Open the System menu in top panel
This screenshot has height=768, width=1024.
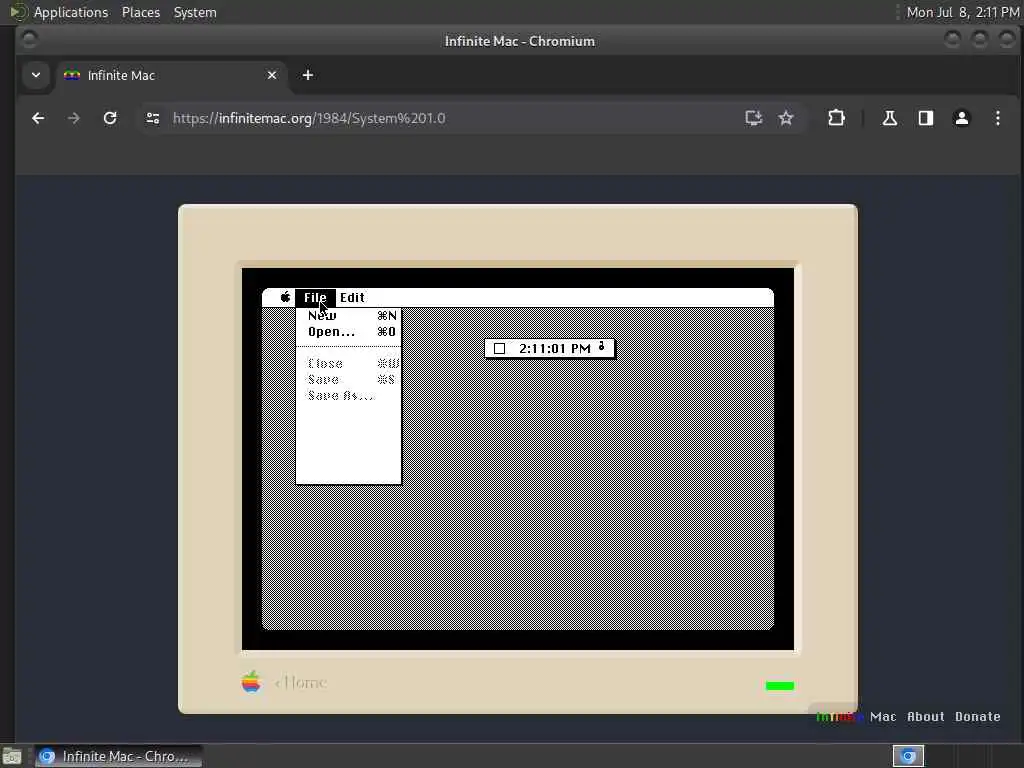click(x=195, y=12)
